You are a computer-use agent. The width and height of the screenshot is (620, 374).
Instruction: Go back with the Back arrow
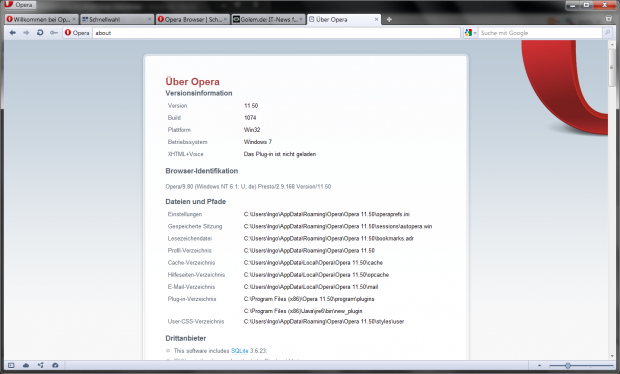click(13, 33)
